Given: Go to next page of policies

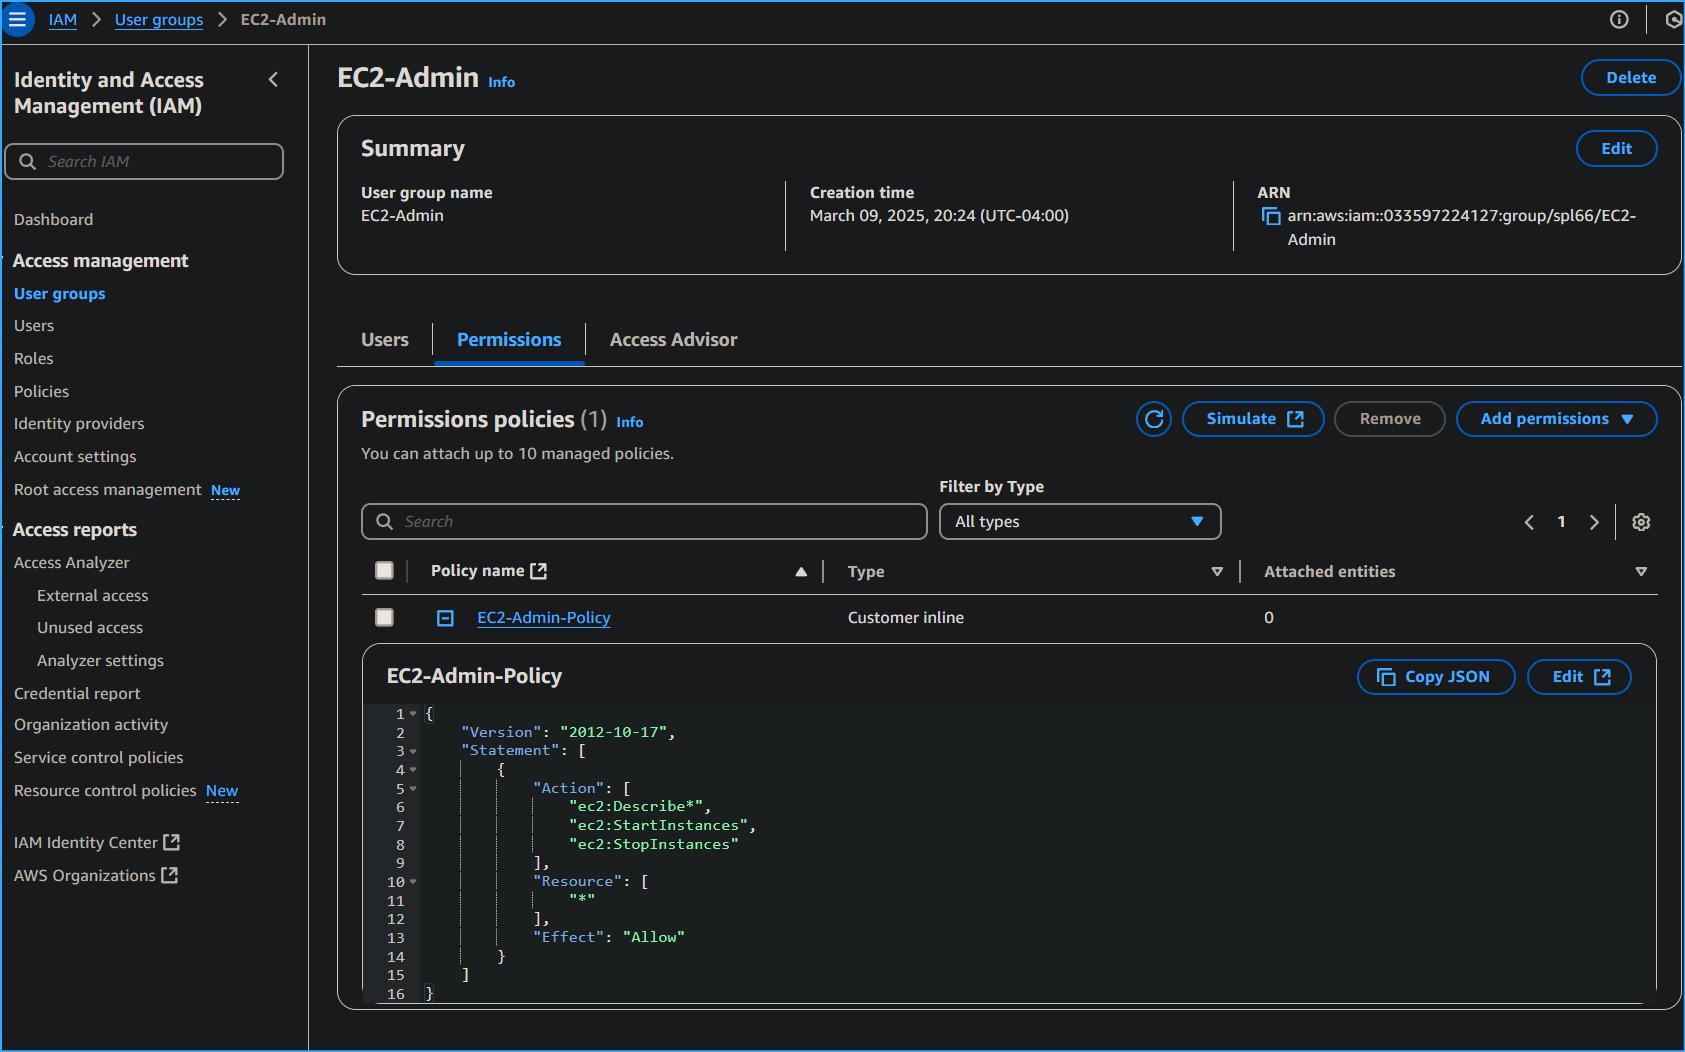Looking at the screenshot, I should click(x=1594, y=522).
